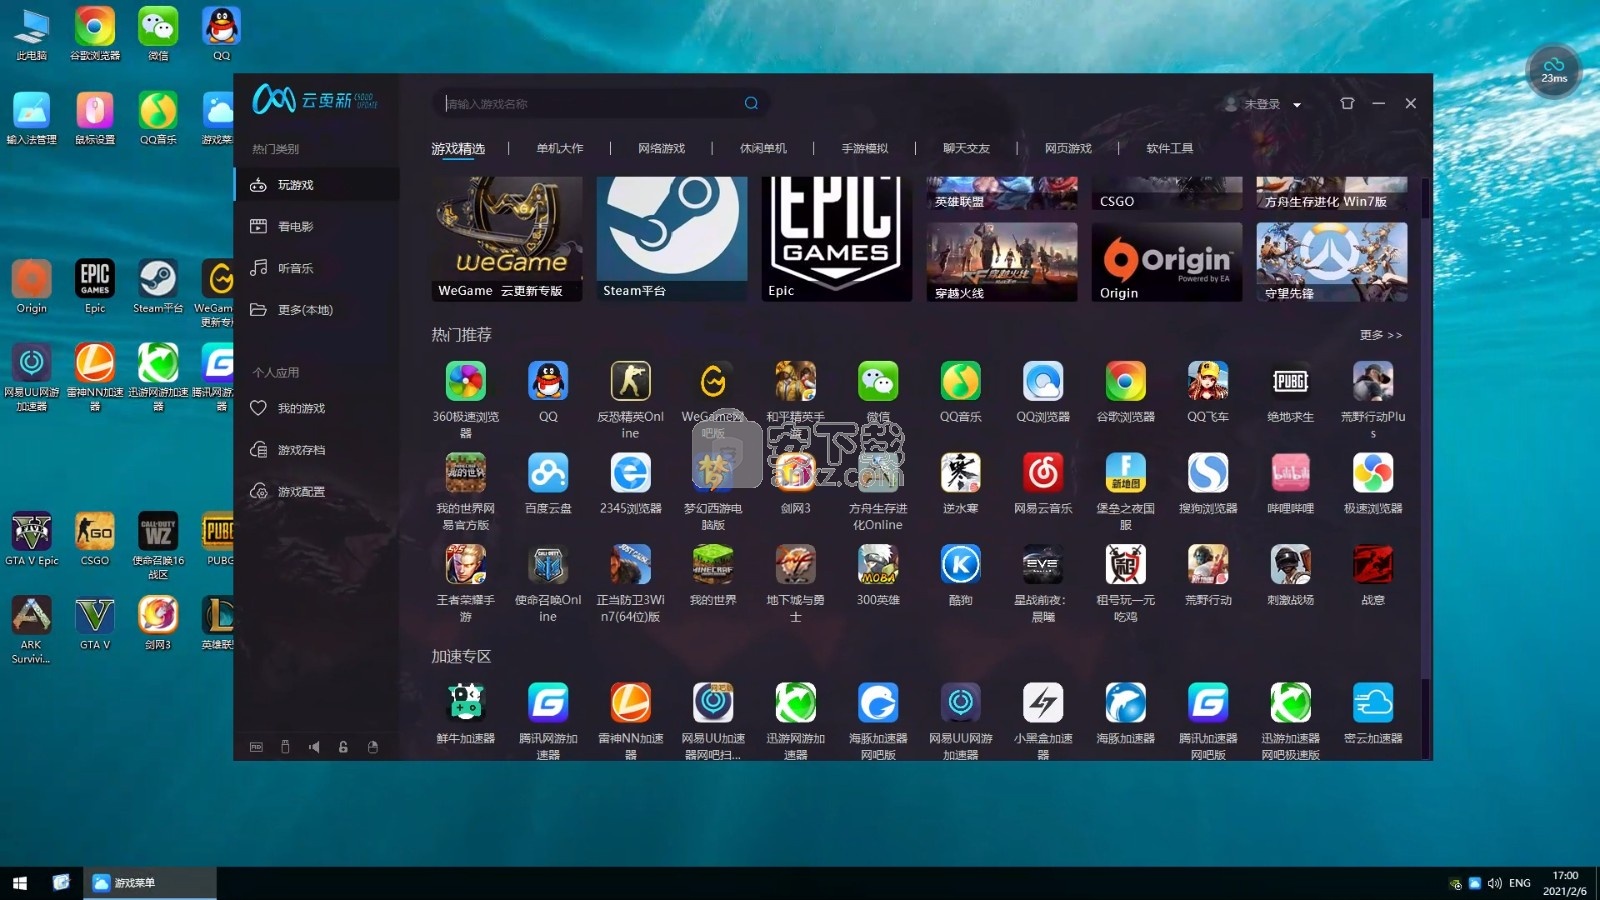The image size is (1600, 900).
Task: Open Steam平台 banner tile
Action: pyautogui.click(x=672, y=239)
